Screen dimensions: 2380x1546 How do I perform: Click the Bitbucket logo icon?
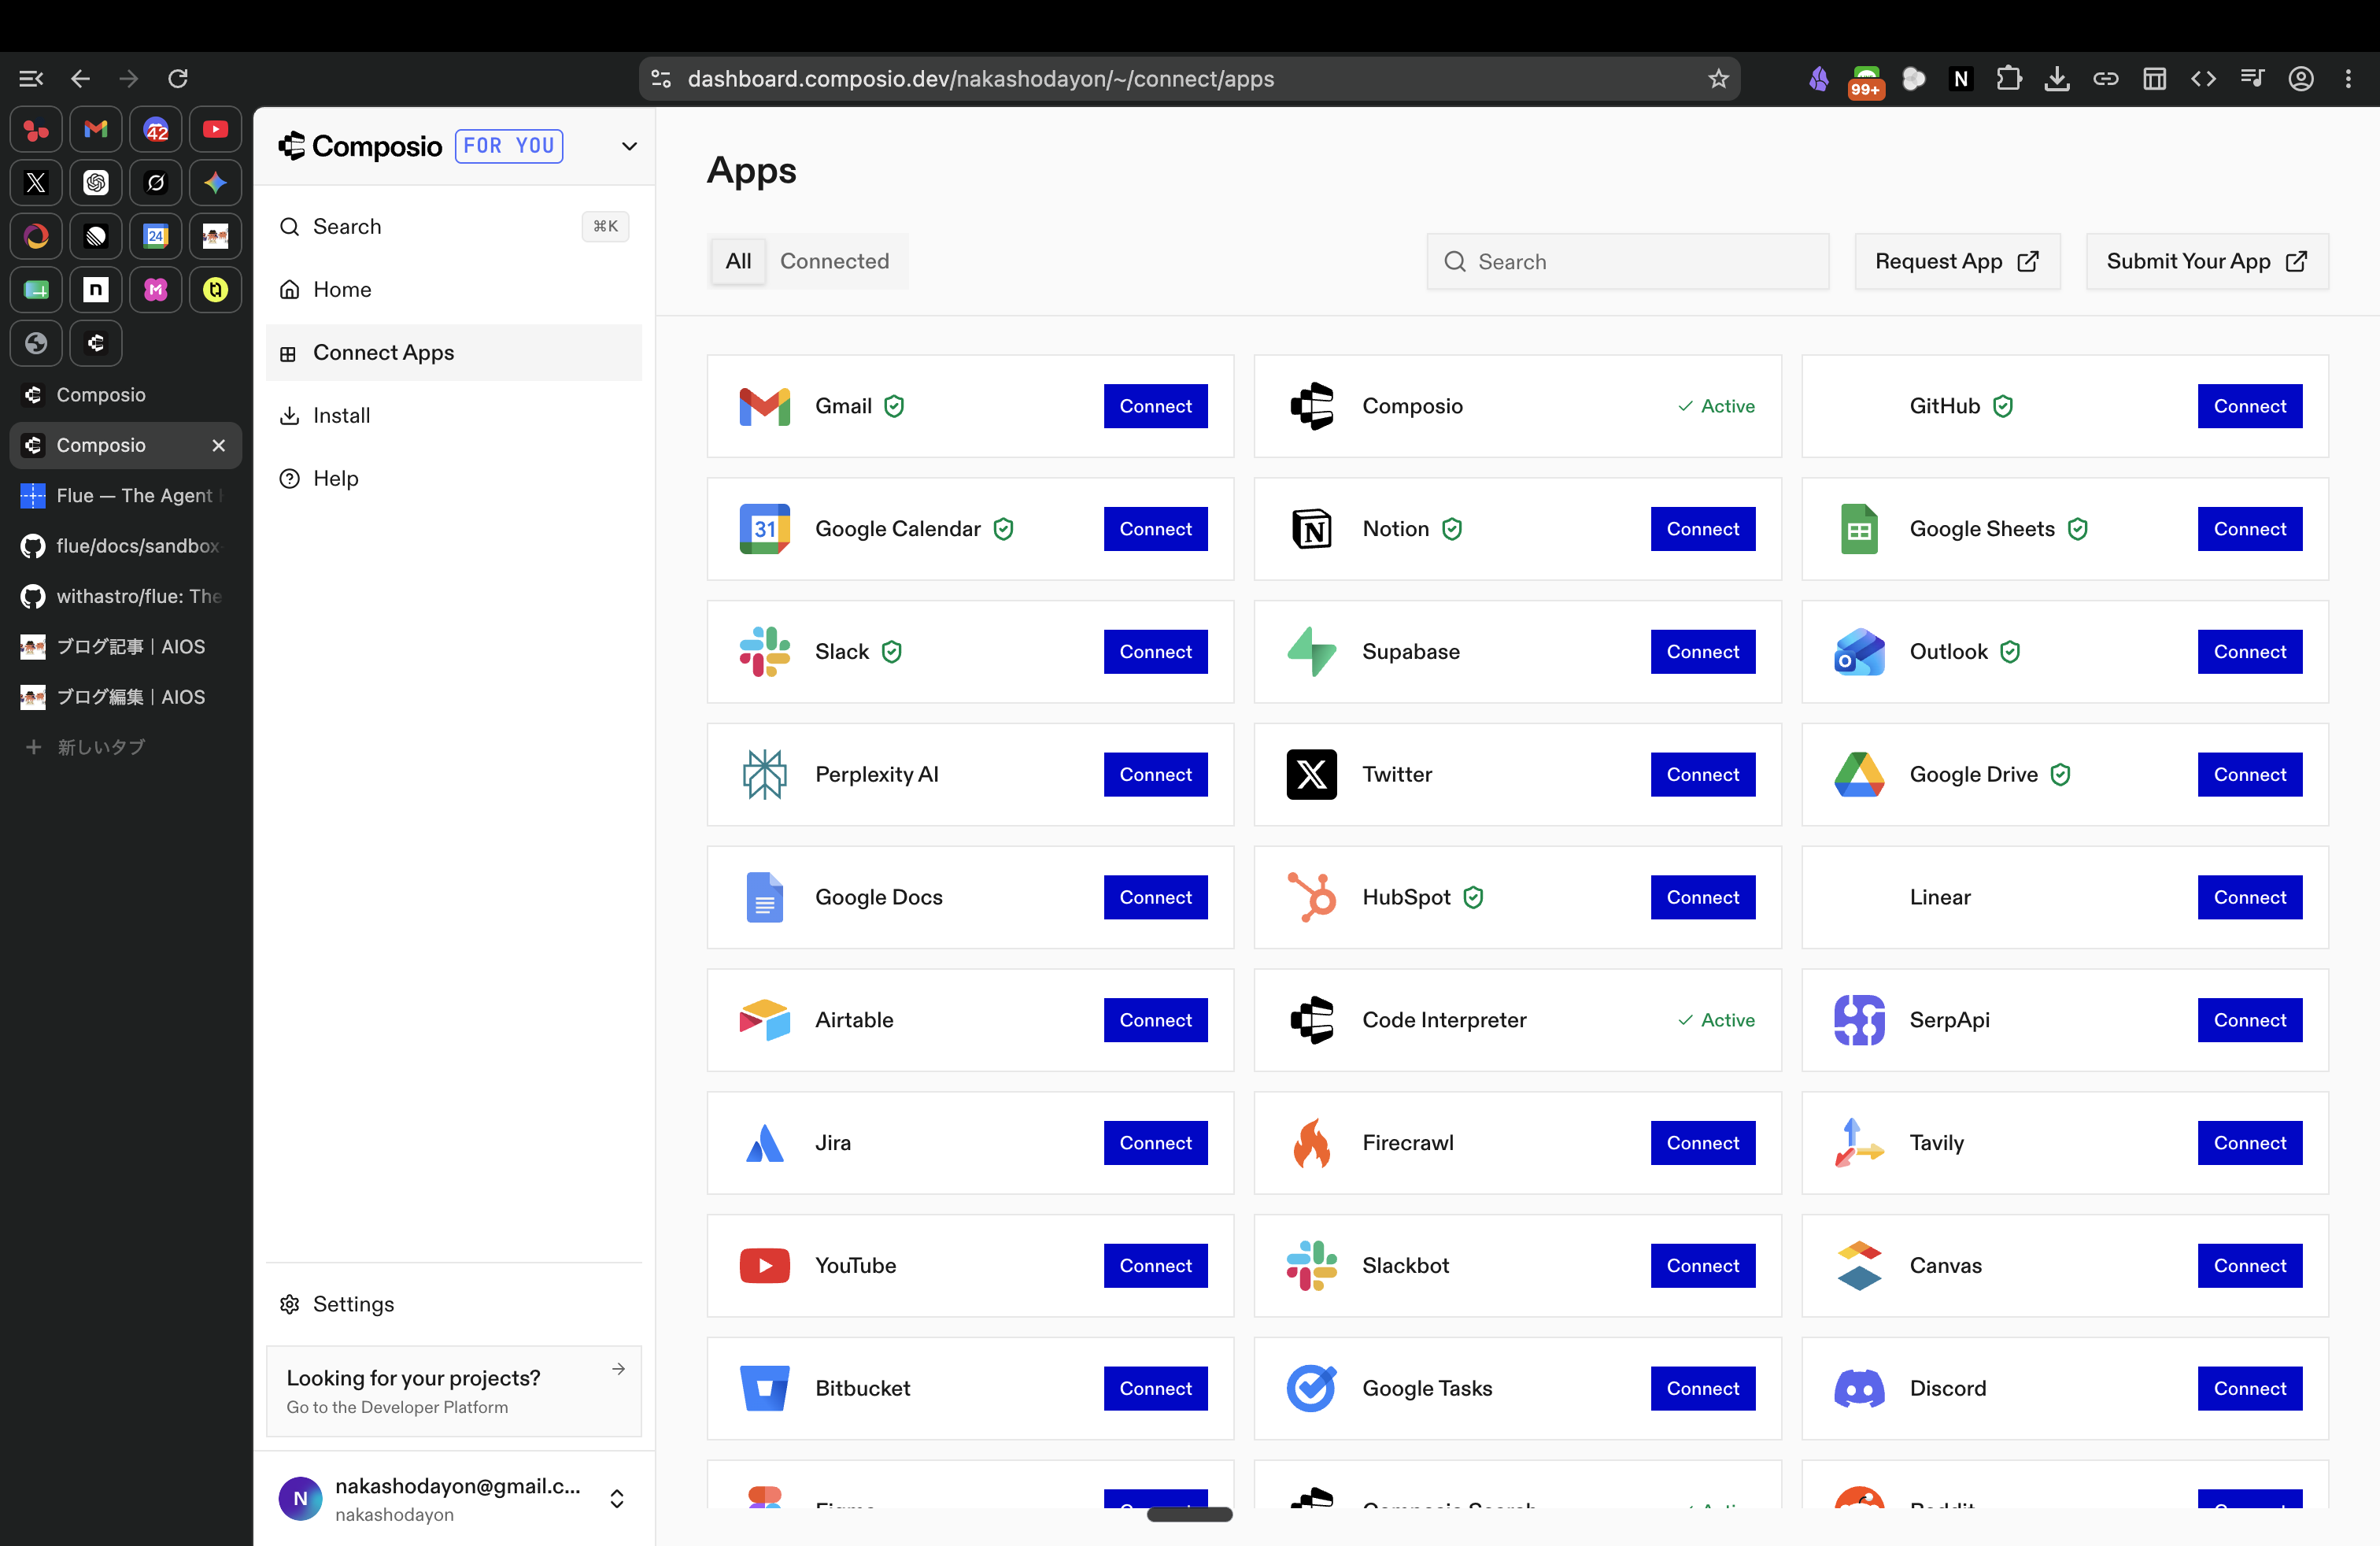coord(764,1388)
